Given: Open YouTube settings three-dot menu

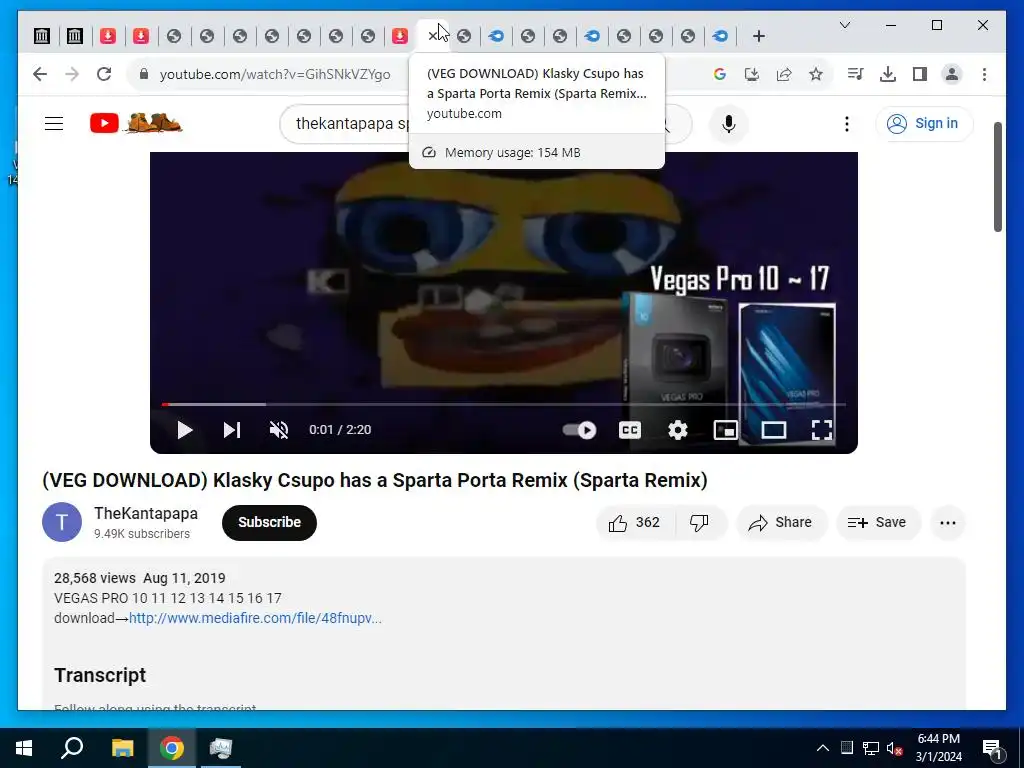Looking at the screenshot, I should point(846,123).
